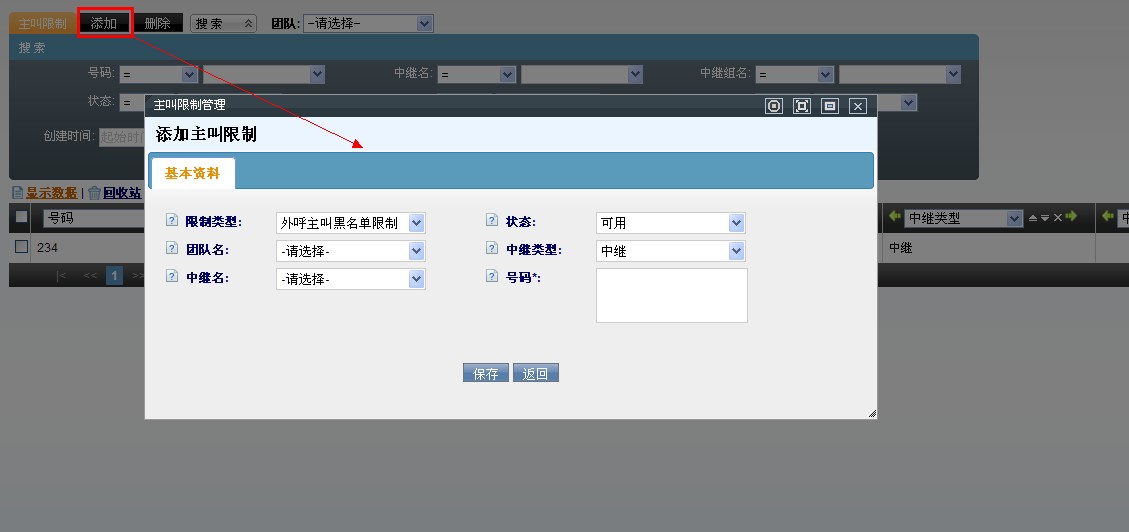The height and width of the screenshot is (532, 1129).
Task: Click the 添加 toolbar item
Action: (x=104, y=23)
